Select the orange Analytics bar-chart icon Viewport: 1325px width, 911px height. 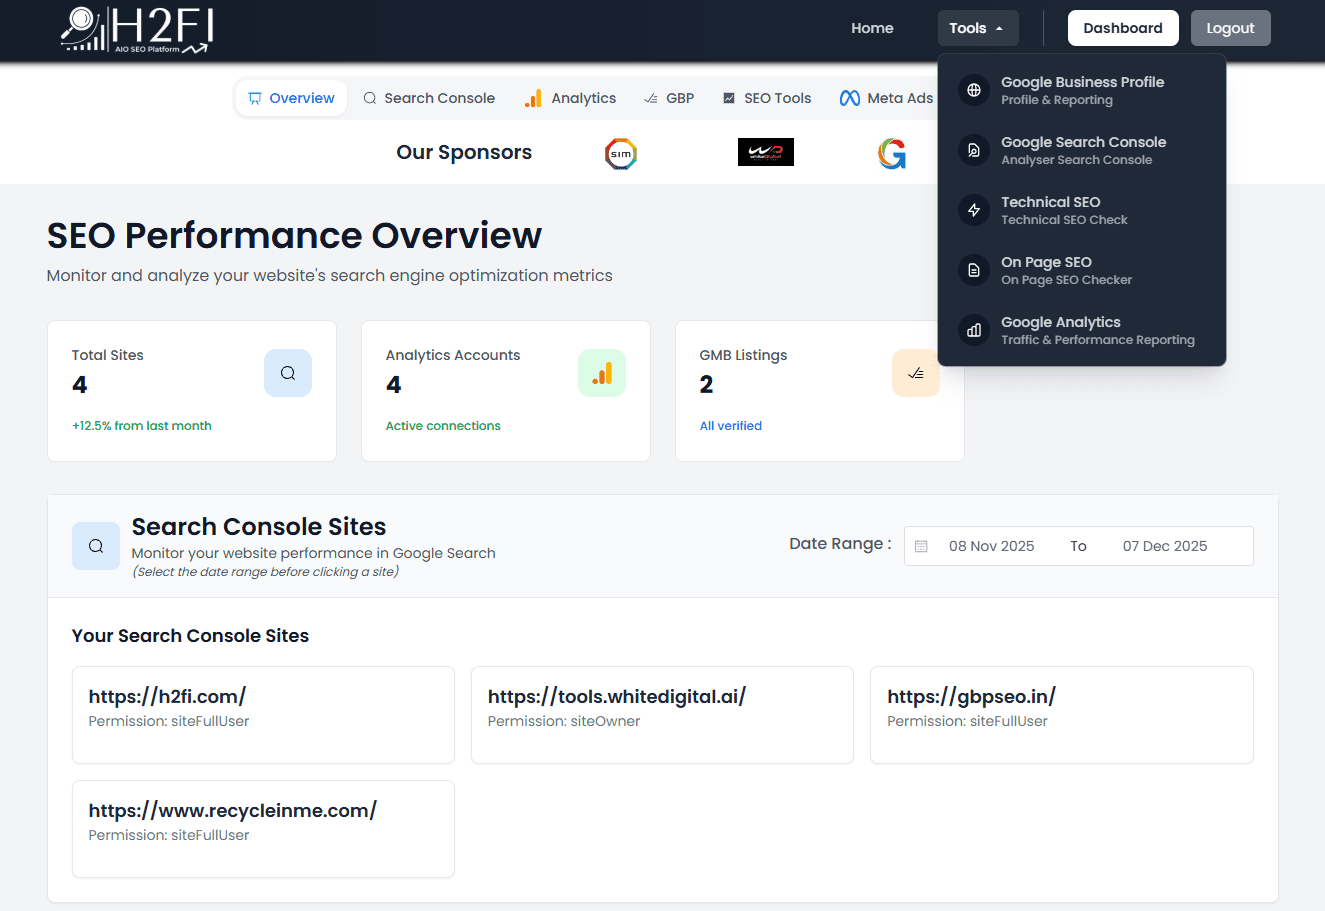tap(601, 372)
